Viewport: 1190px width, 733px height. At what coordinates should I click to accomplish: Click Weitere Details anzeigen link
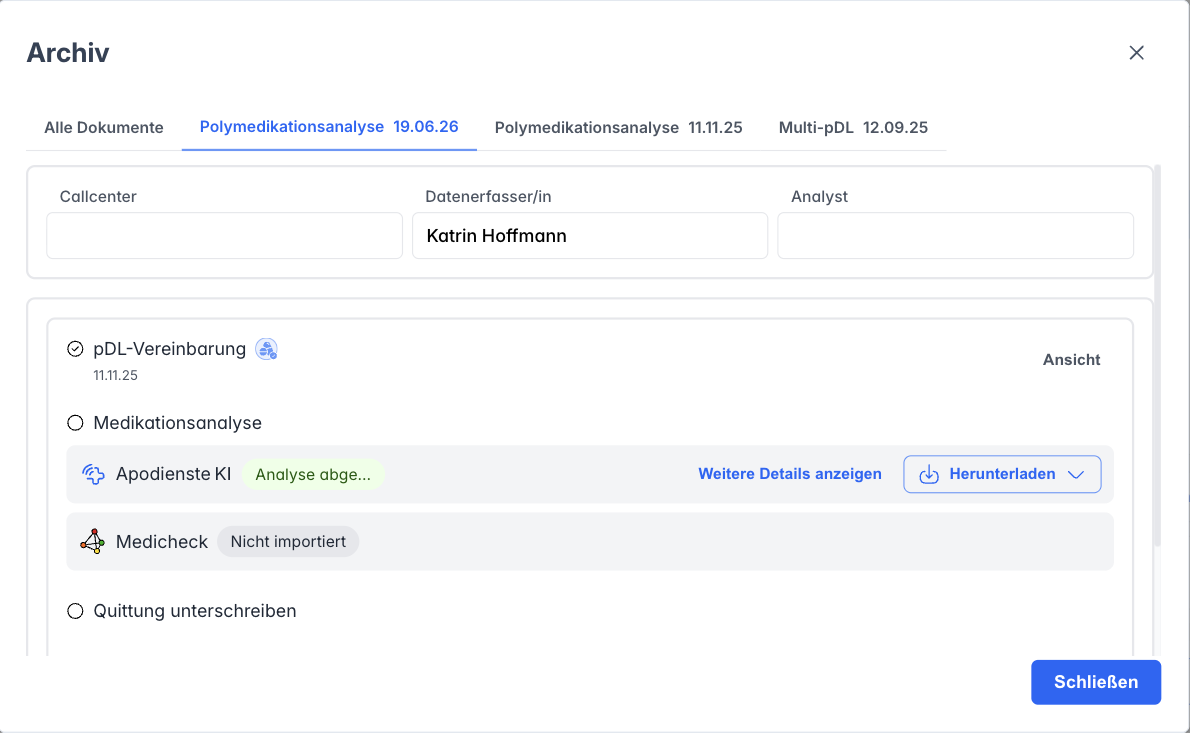790,474
